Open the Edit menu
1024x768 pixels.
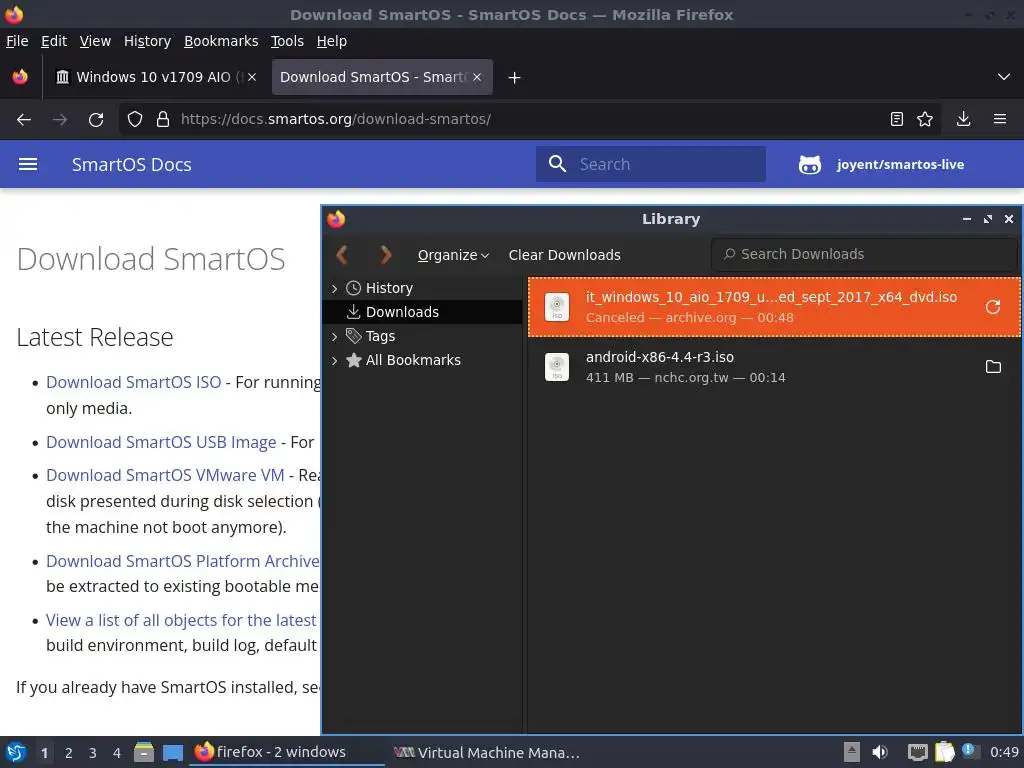[54, 41]
